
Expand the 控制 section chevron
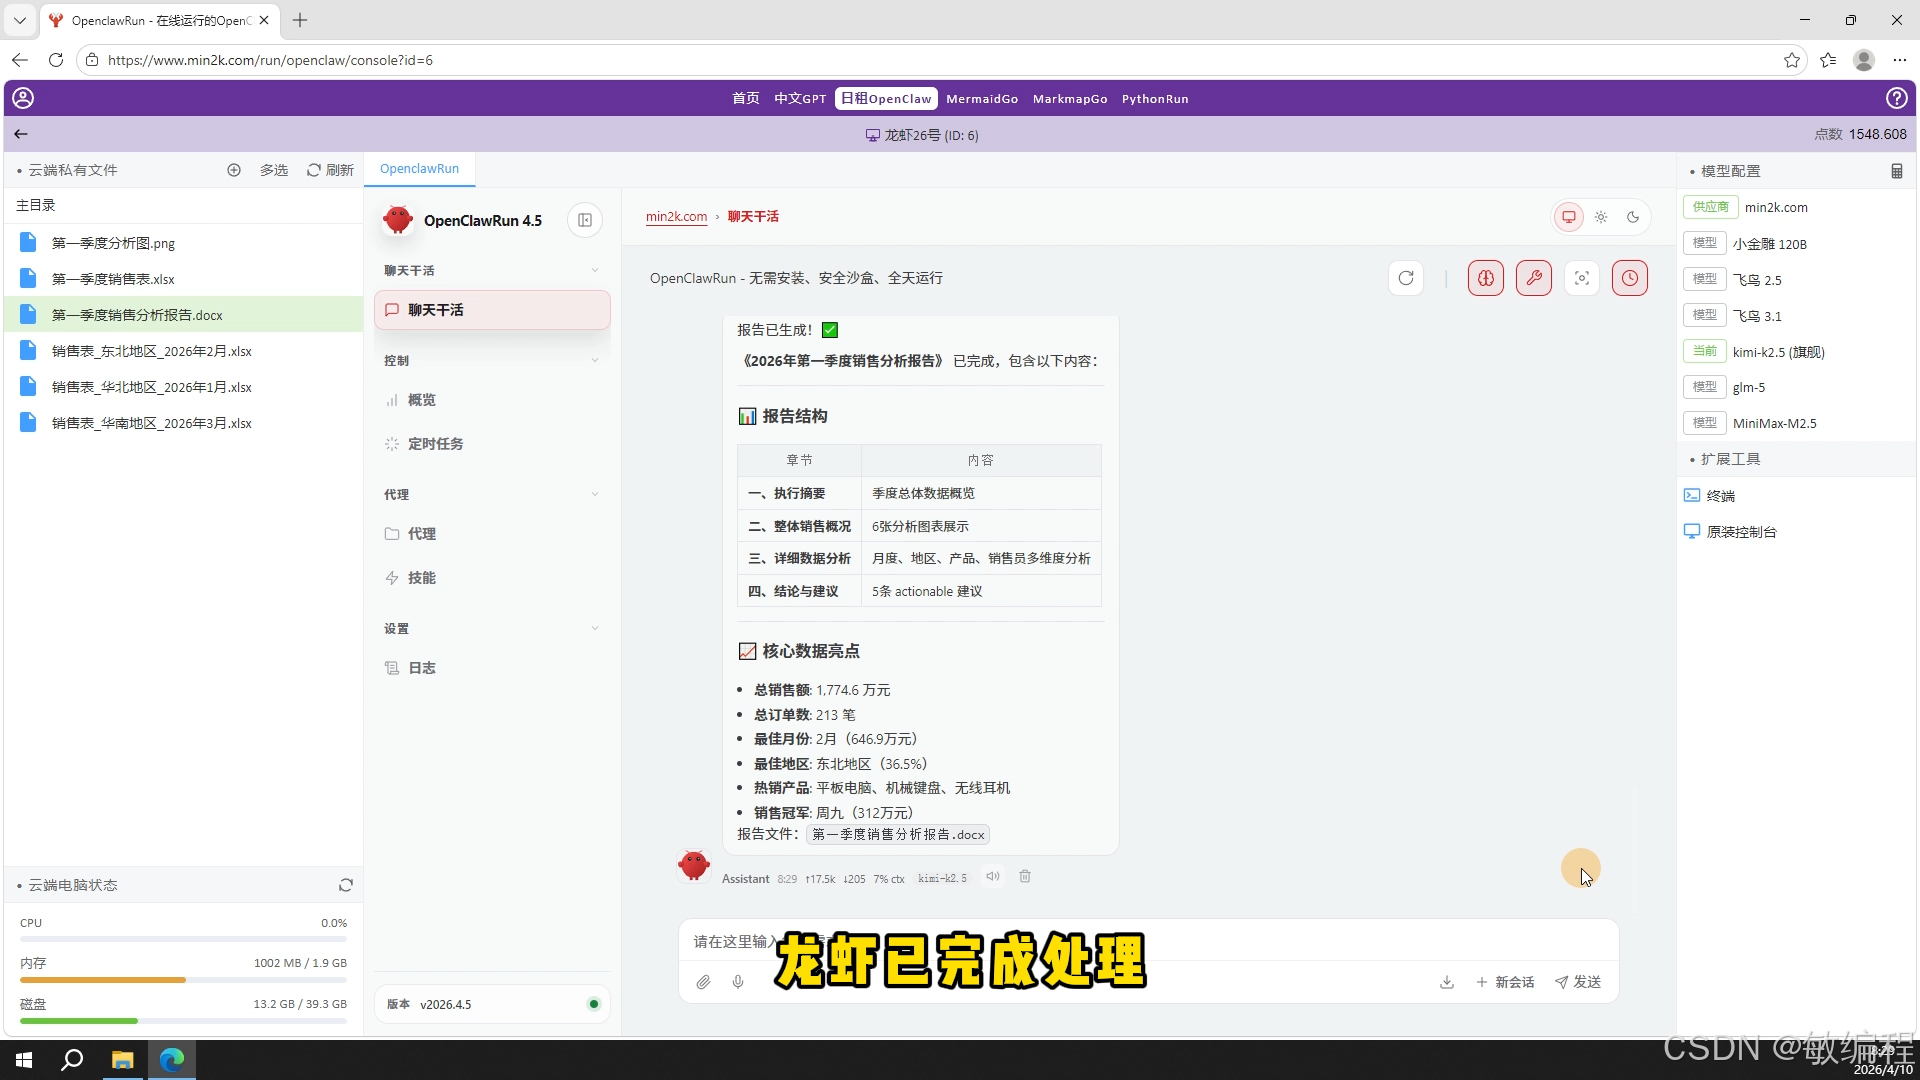(x=595, y=360)
